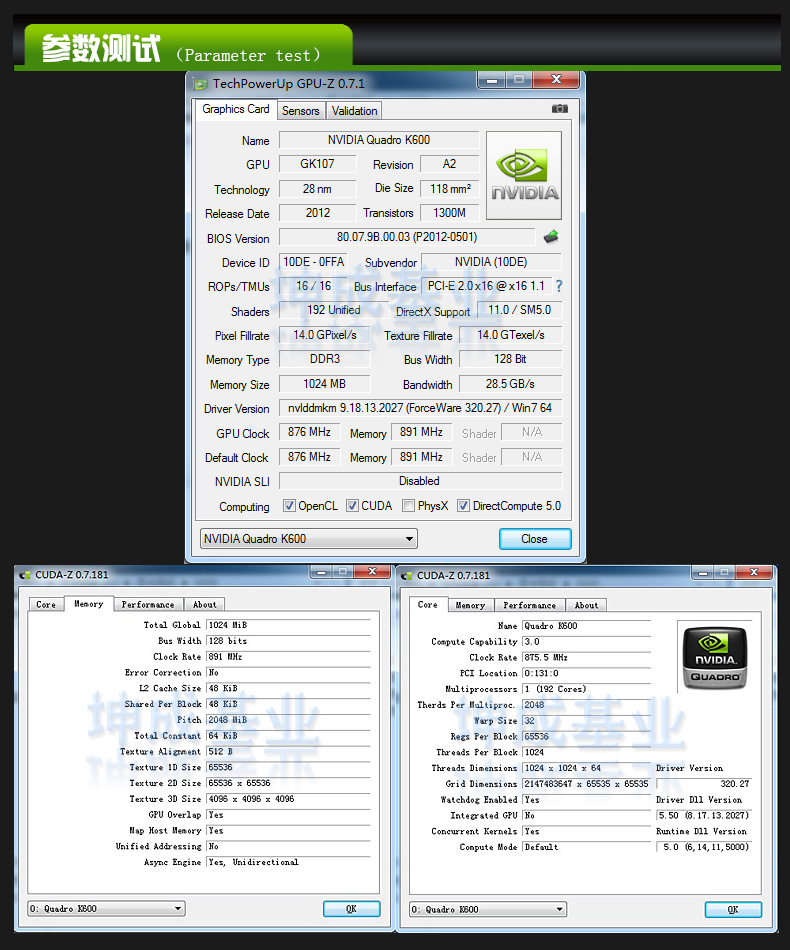Screen dimensions: 790x950
Task: Click the bus interface question mark icon
Action: [559, 286]
